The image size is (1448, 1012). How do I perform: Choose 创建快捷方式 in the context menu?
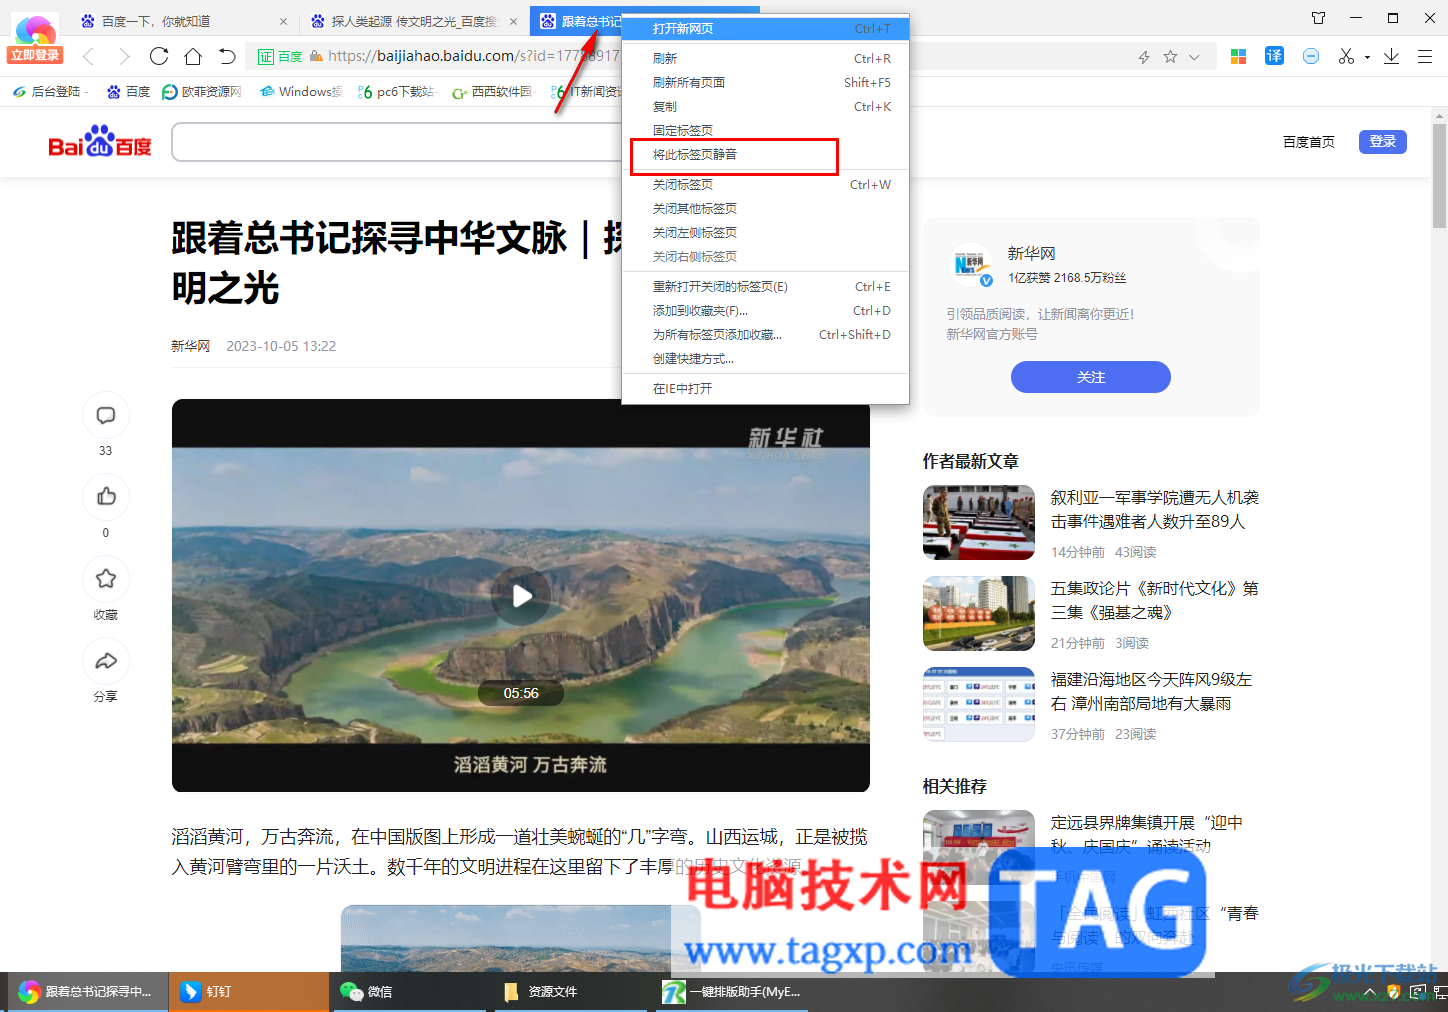(x=765, y=359)
